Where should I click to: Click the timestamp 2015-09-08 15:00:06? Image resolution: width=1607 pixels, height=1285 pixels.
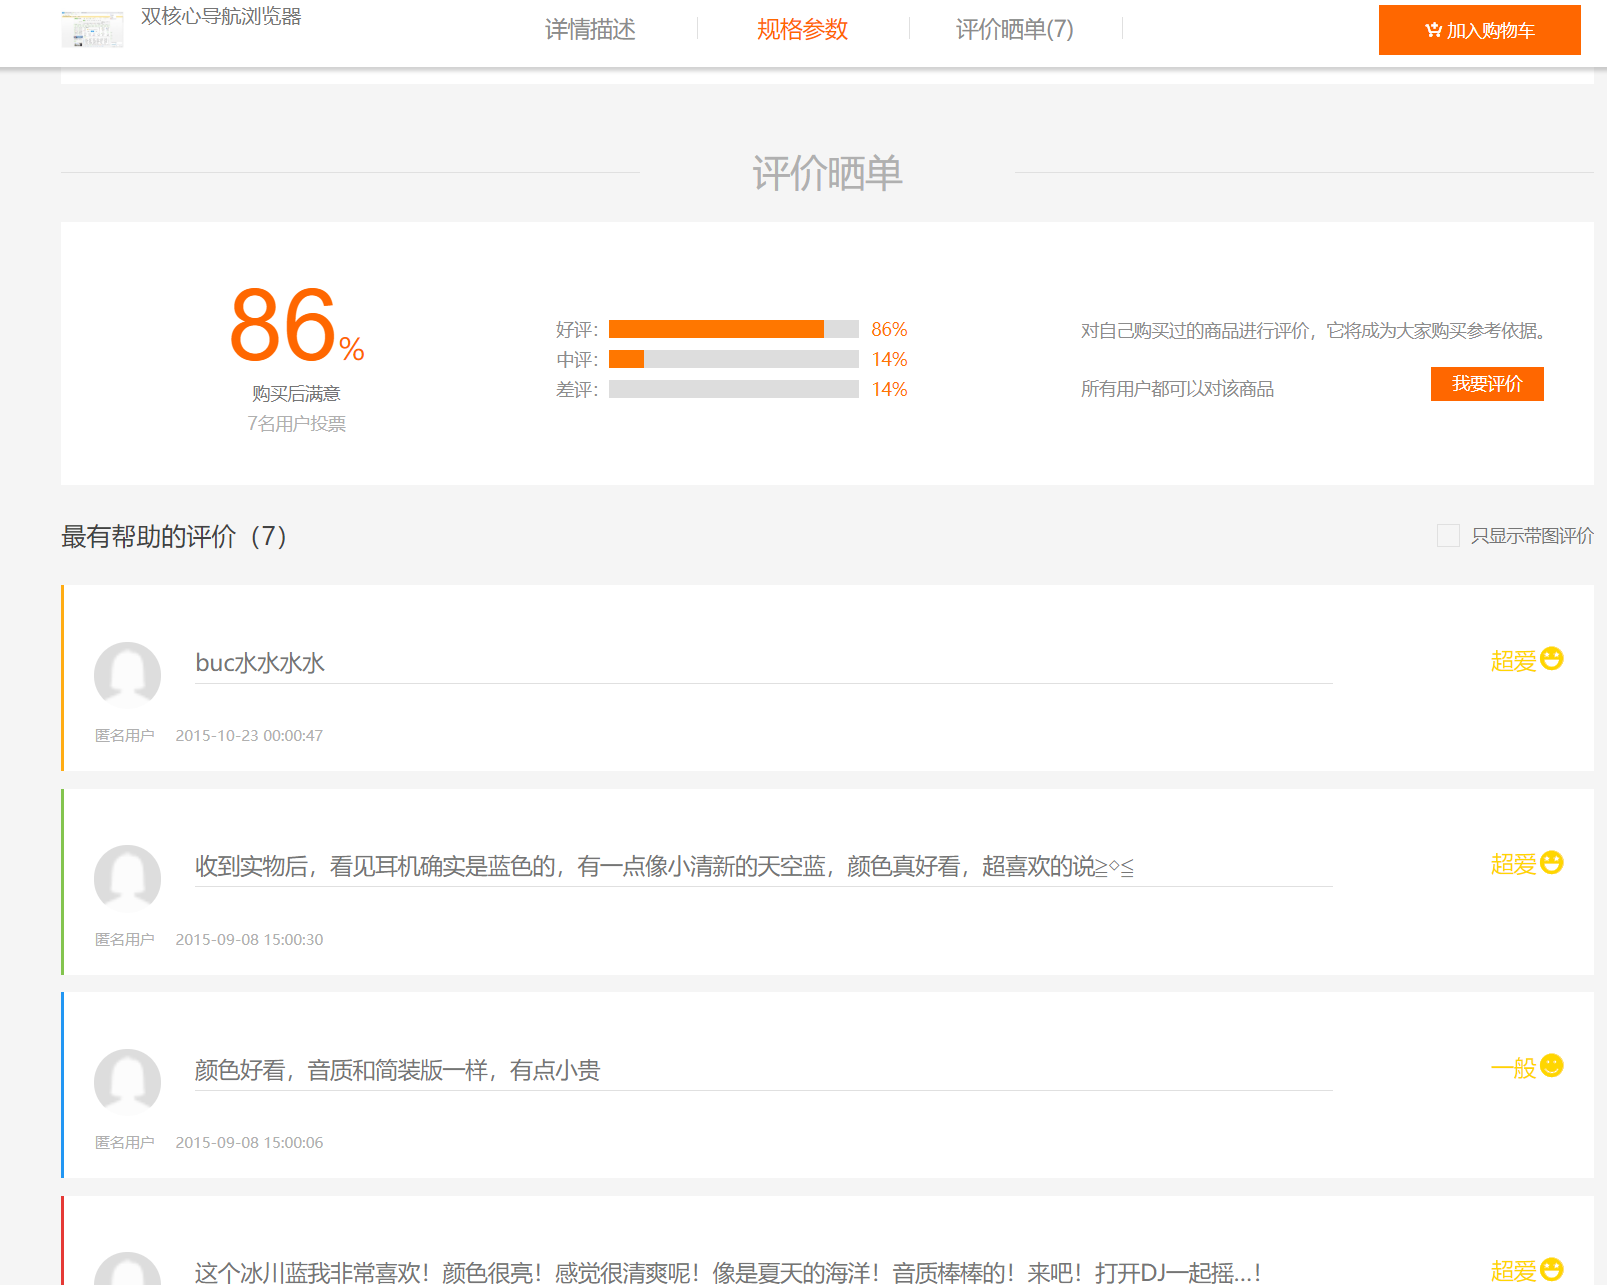click(x=249, y=1142)
